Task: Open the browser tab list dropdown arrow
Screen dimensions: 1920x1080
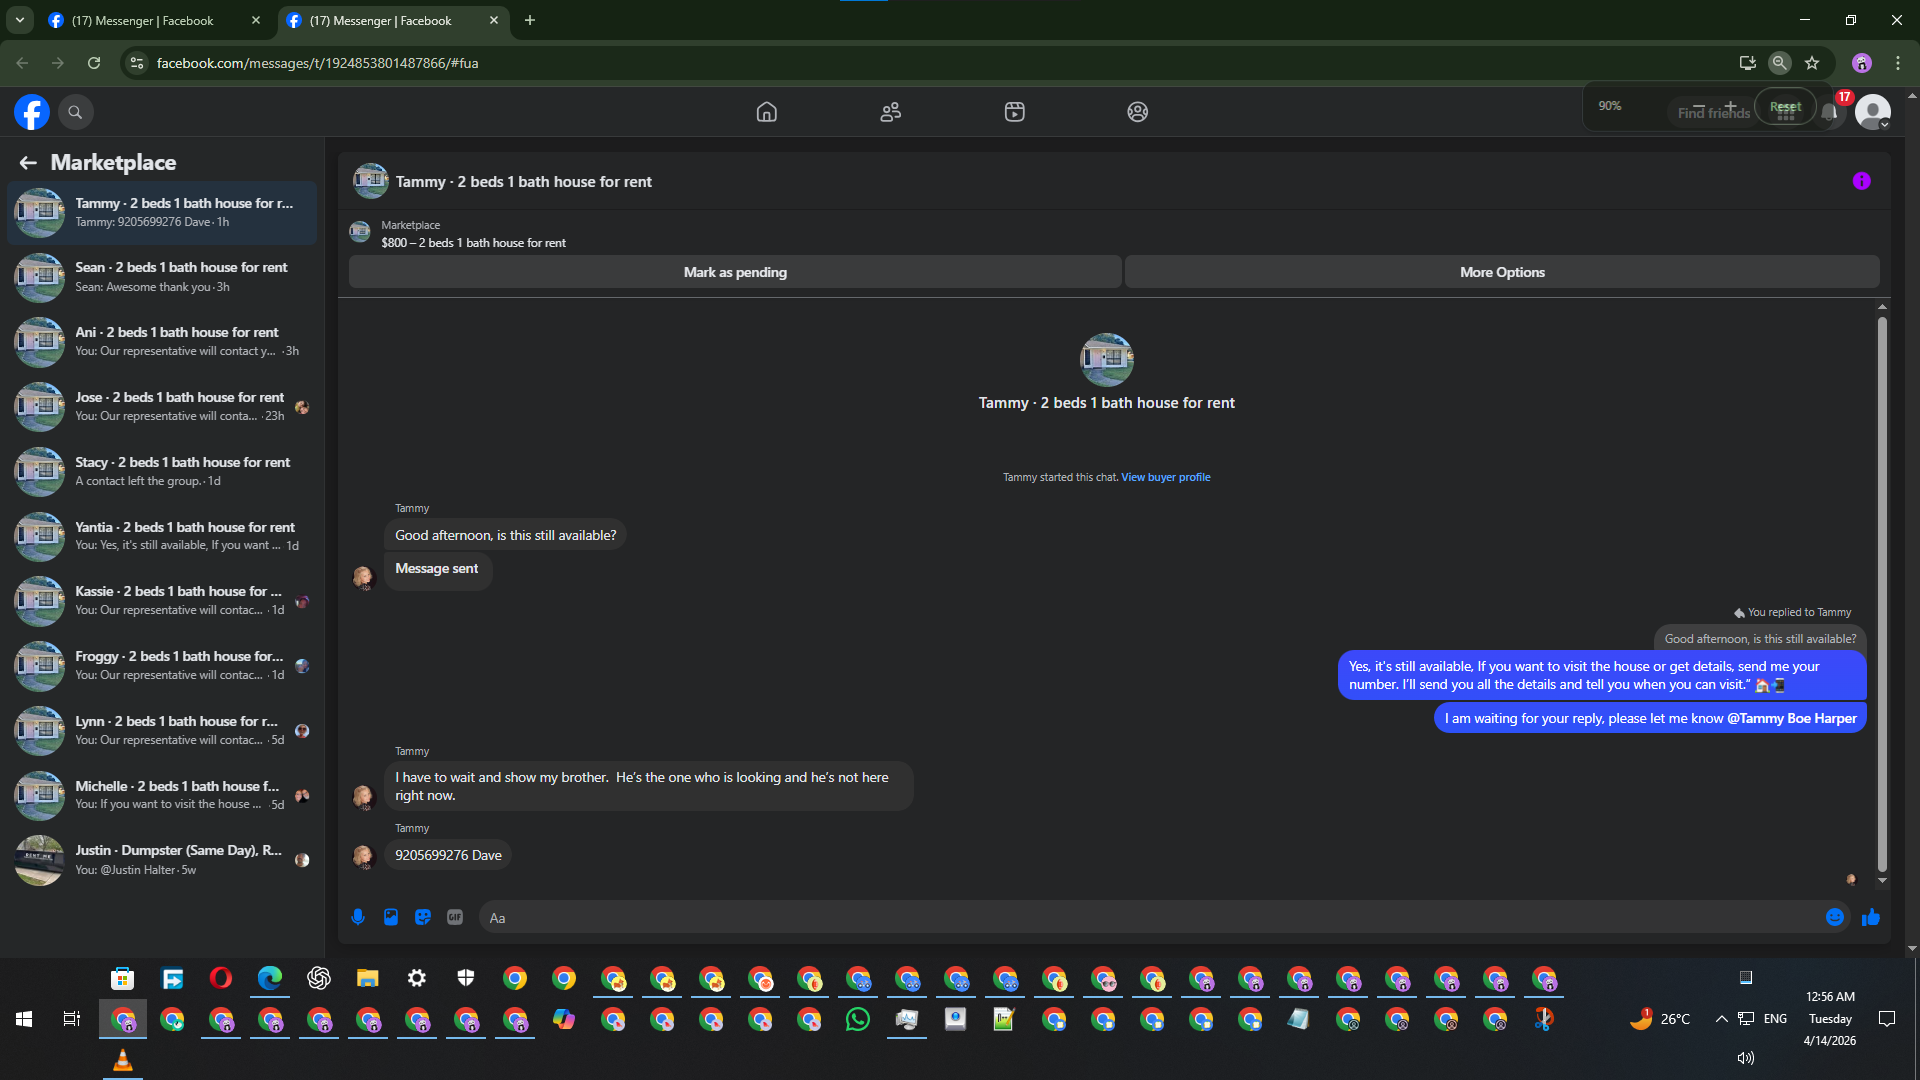Action: 19,20
